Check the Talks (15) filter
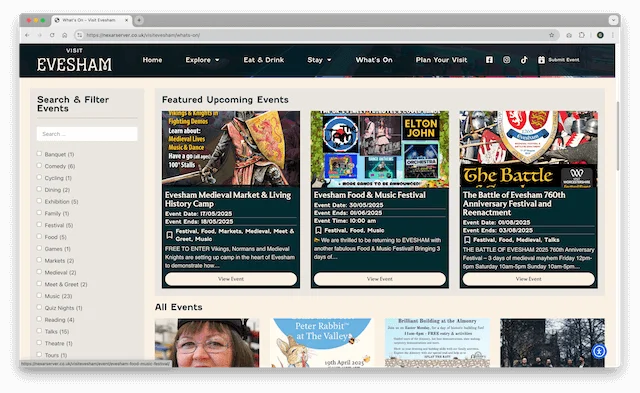Viewport: 640px width, 393px height. [39, 331]
